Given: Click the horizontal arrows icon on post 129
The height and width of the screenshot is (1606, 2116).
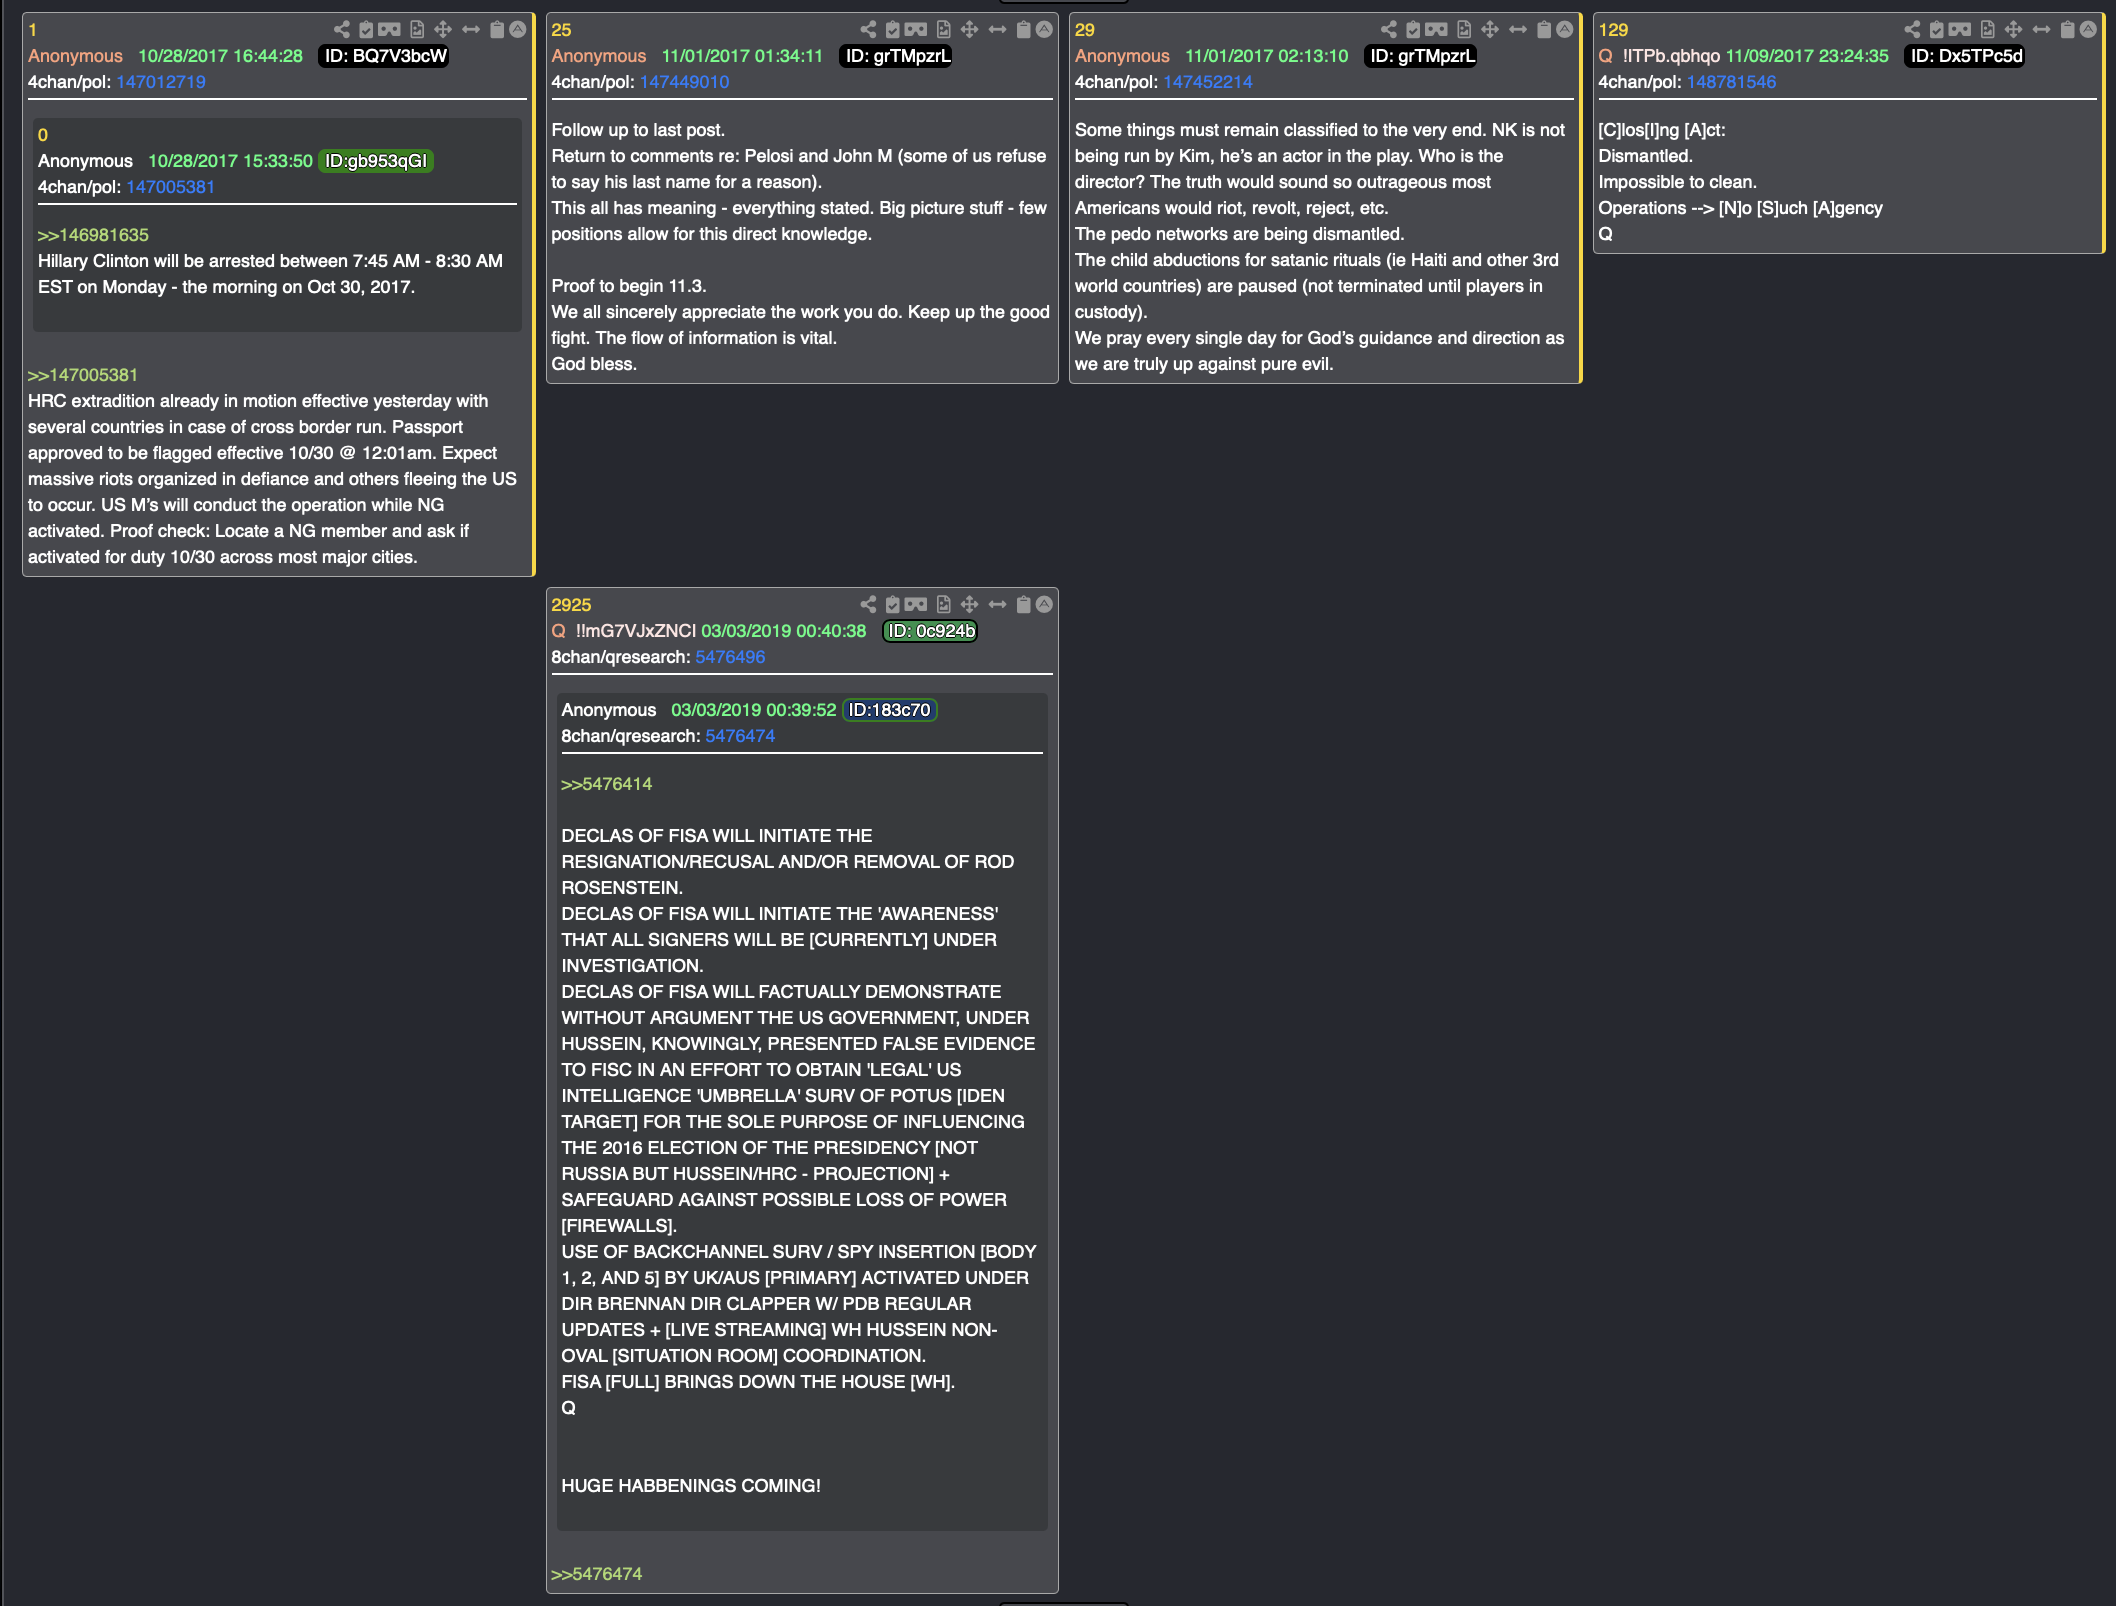Looking at the screenshot, I should coord(2042,30).
